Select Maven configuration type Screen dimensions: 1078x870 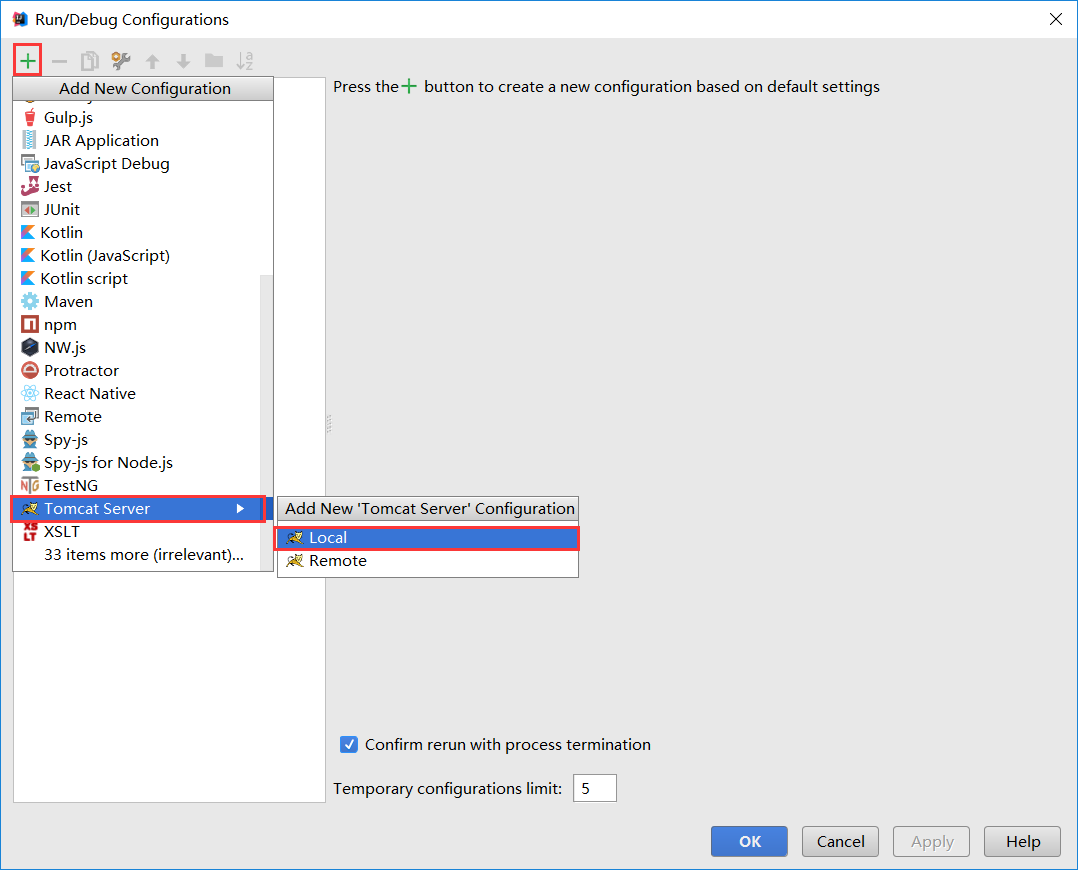coord(136,302)
